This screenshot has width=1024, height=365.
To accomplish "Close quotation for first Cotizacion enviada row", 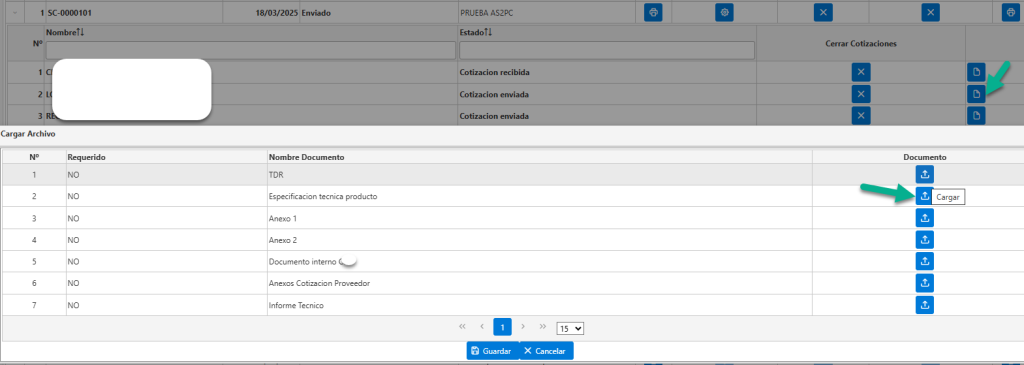I will [861, 94].
